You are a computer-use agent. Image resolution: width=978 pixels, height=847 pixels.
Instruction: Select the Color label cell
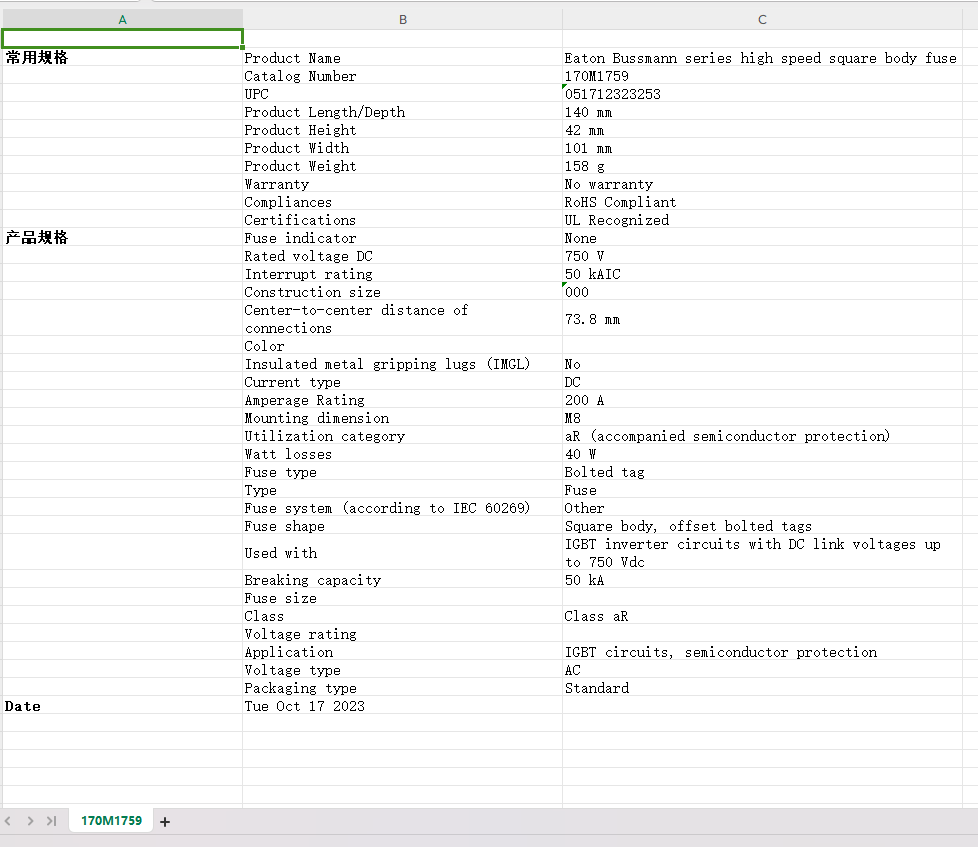click(x=402, y=346)
